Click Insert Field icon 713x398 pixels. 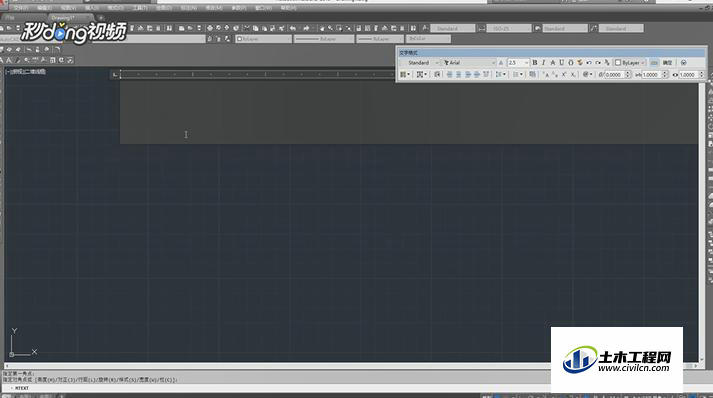532,75
